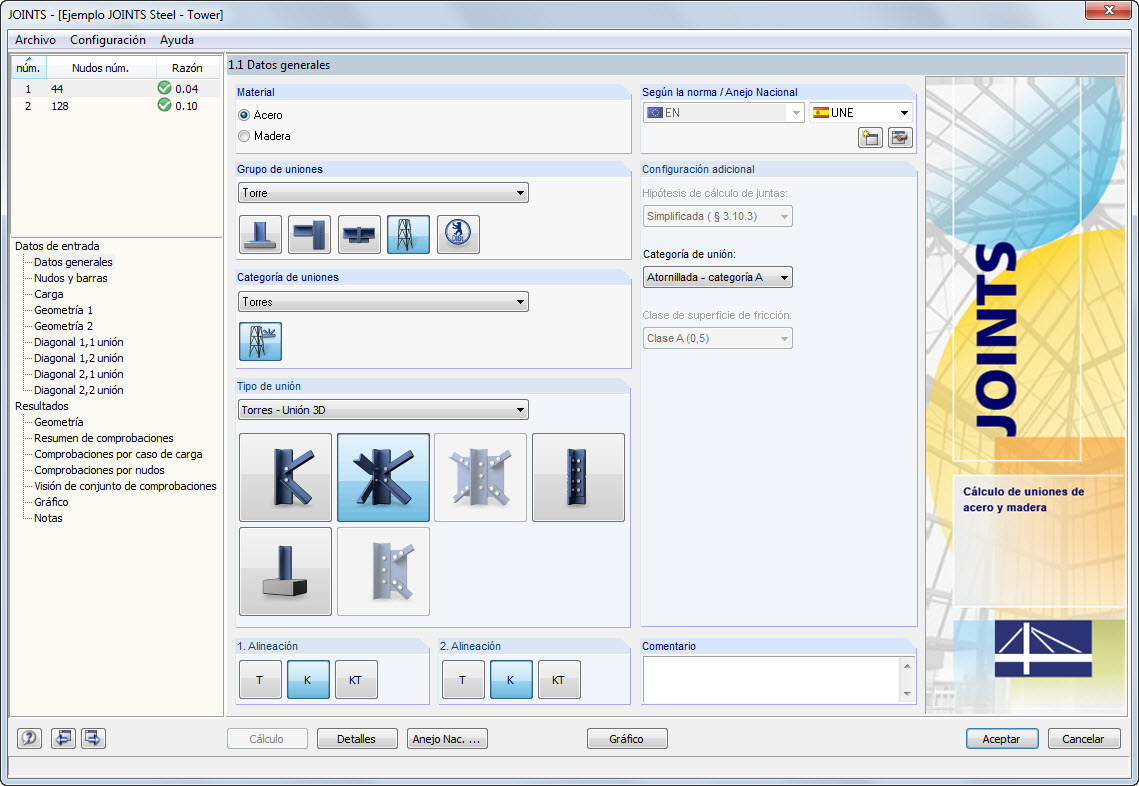The height and width of the screenshot is (786, 1139).
Task: Open Diagonal 1,1 unión tree item
Action: click(78, 342)
